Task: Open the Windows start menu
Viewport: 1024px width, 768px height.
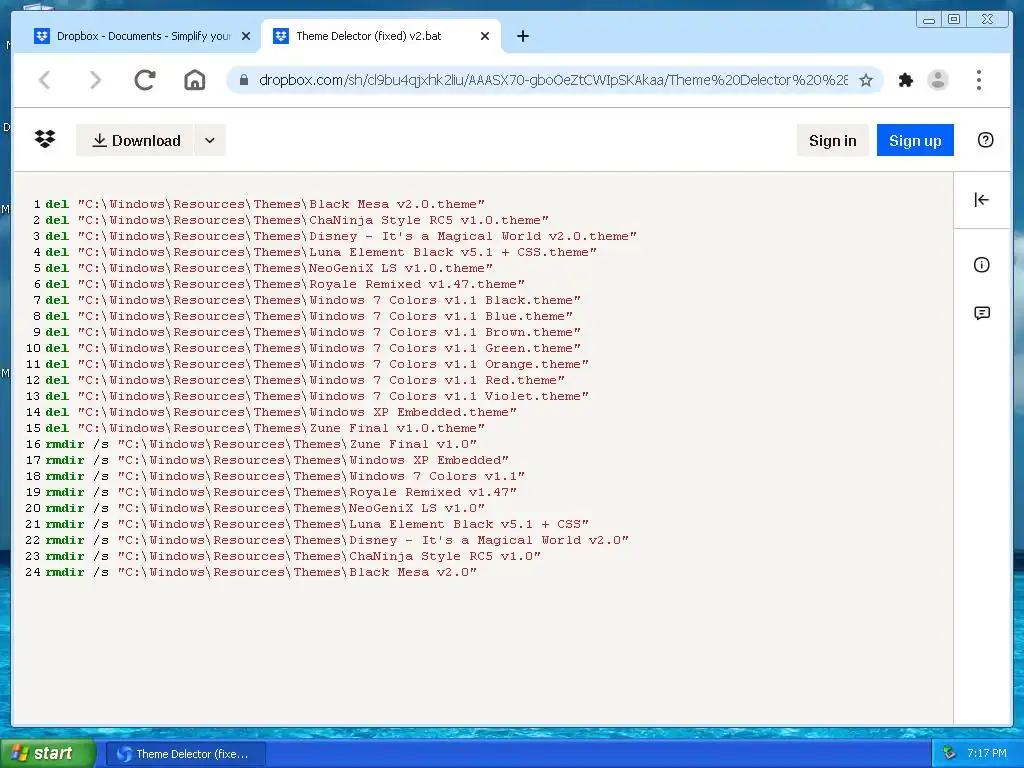Action: pos(48,753)
